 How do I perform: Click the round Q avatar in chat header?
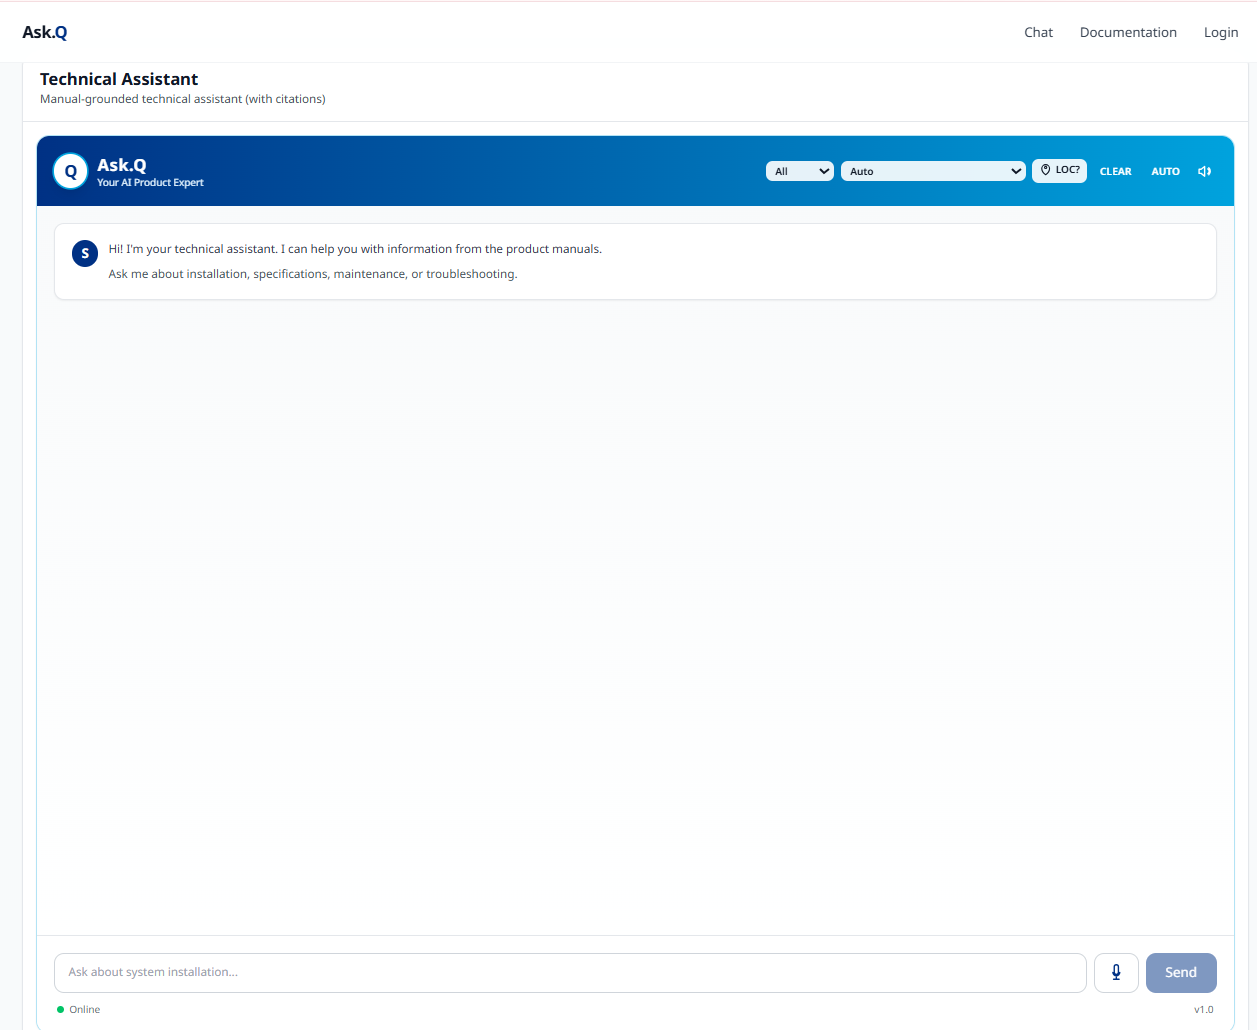point(70,171)
